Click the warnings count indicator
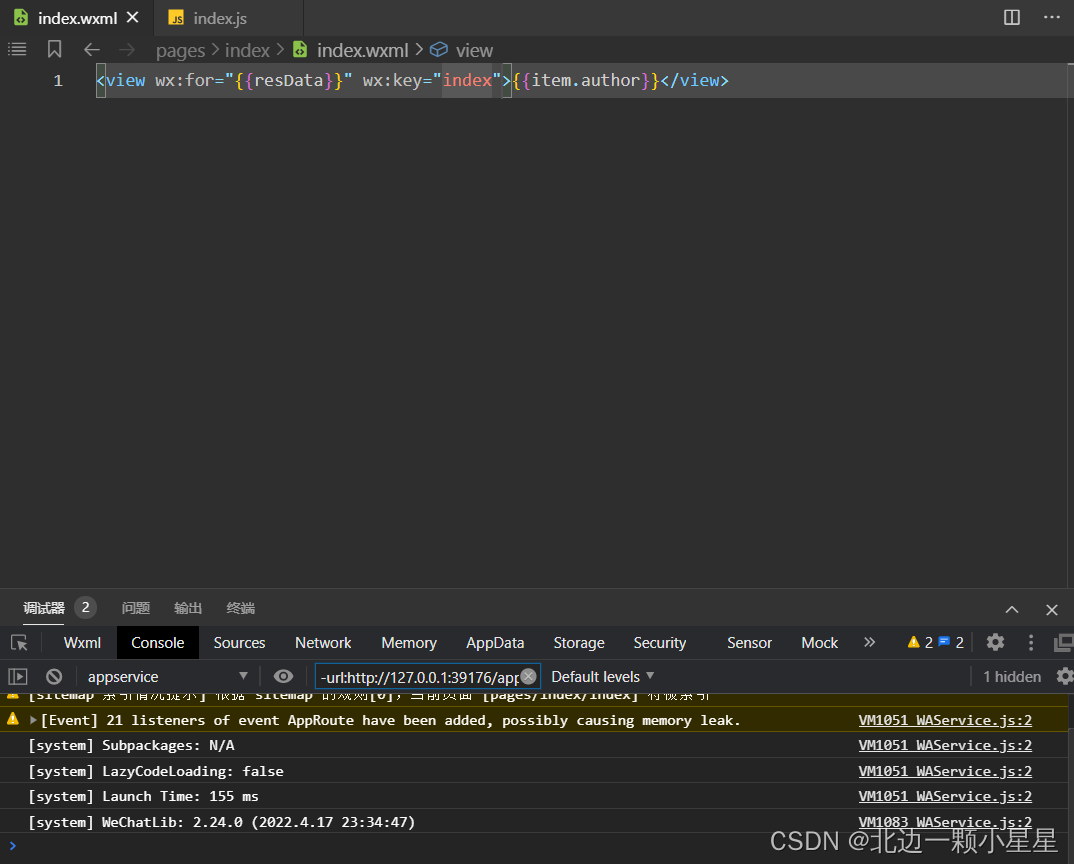Screen dimensions: 1074x864 [920, 643]
